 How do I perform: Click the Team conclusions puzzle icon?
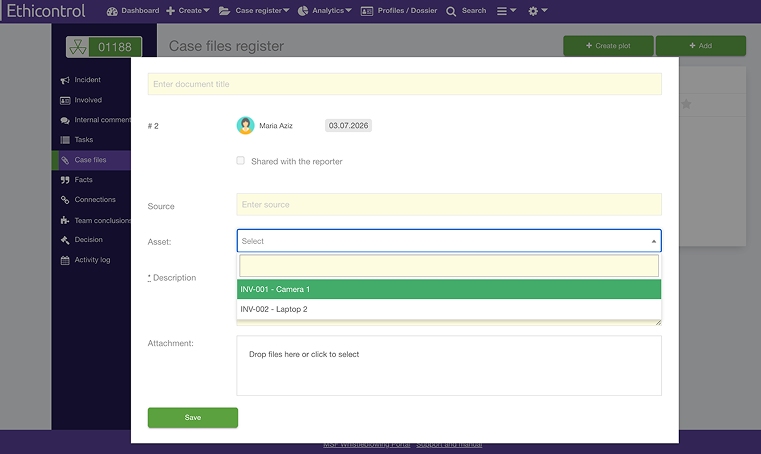click(65, 220)
